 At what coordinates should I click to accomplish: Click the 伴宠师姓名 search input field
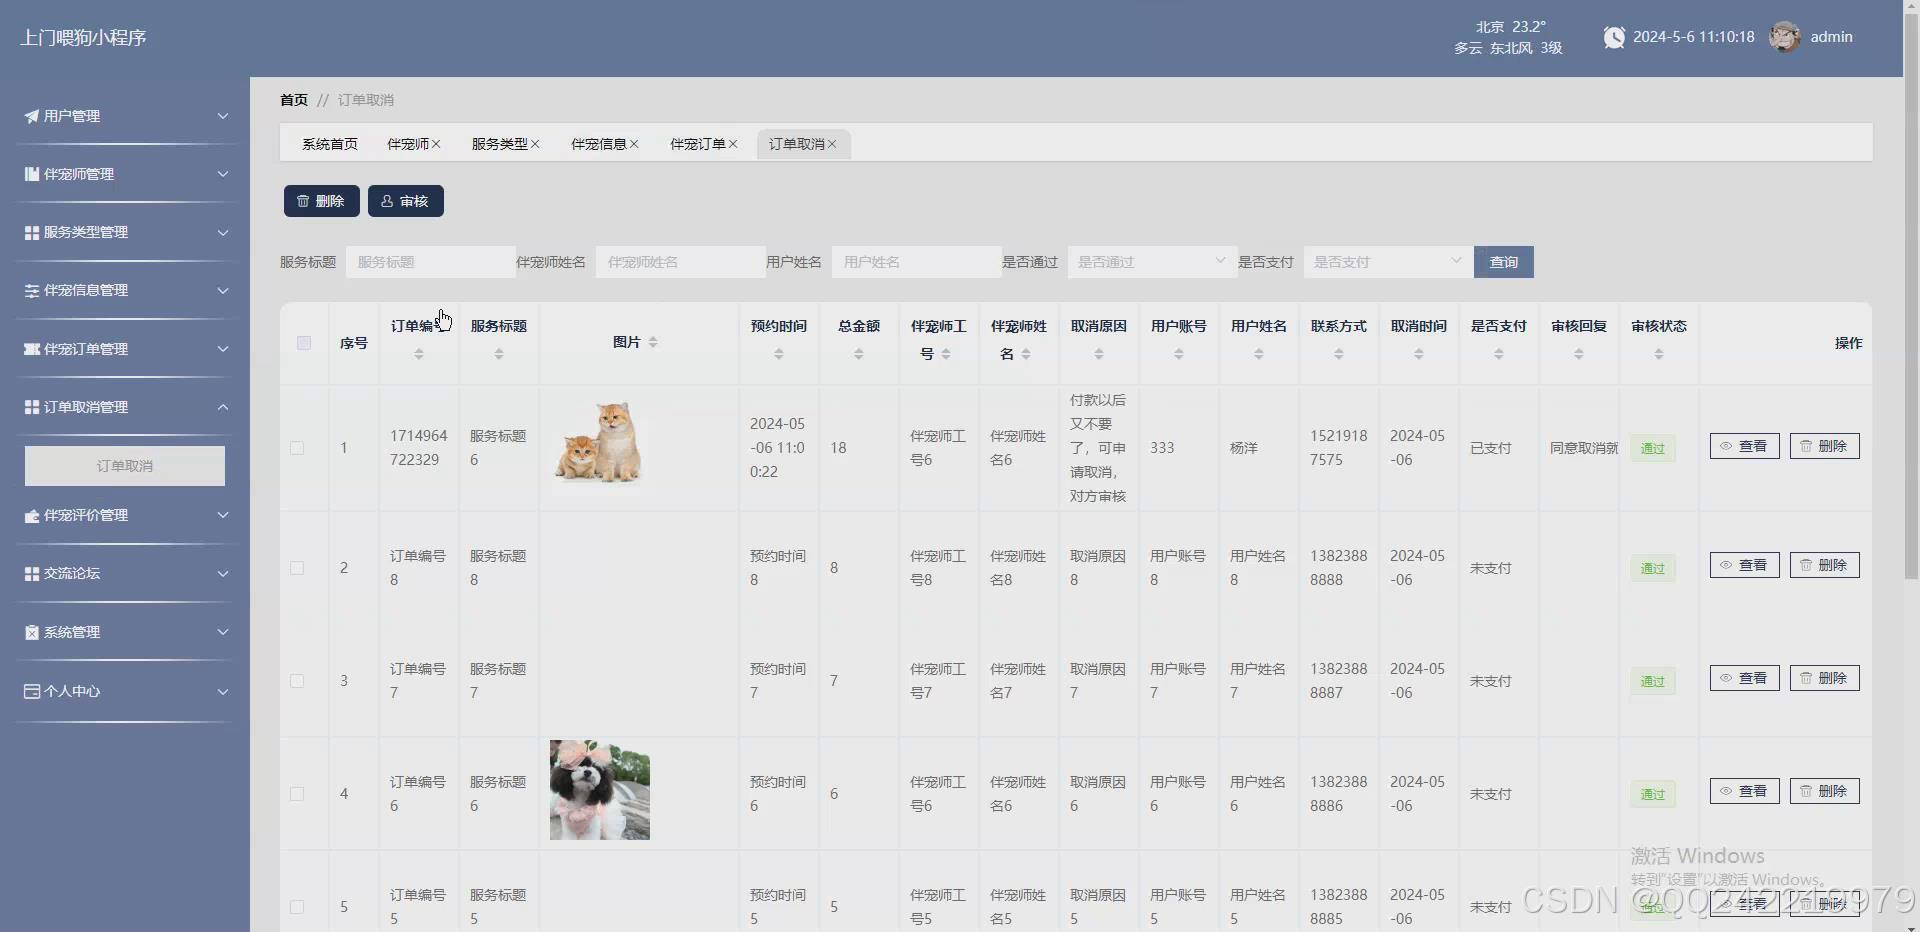click(x=680, y=262)
